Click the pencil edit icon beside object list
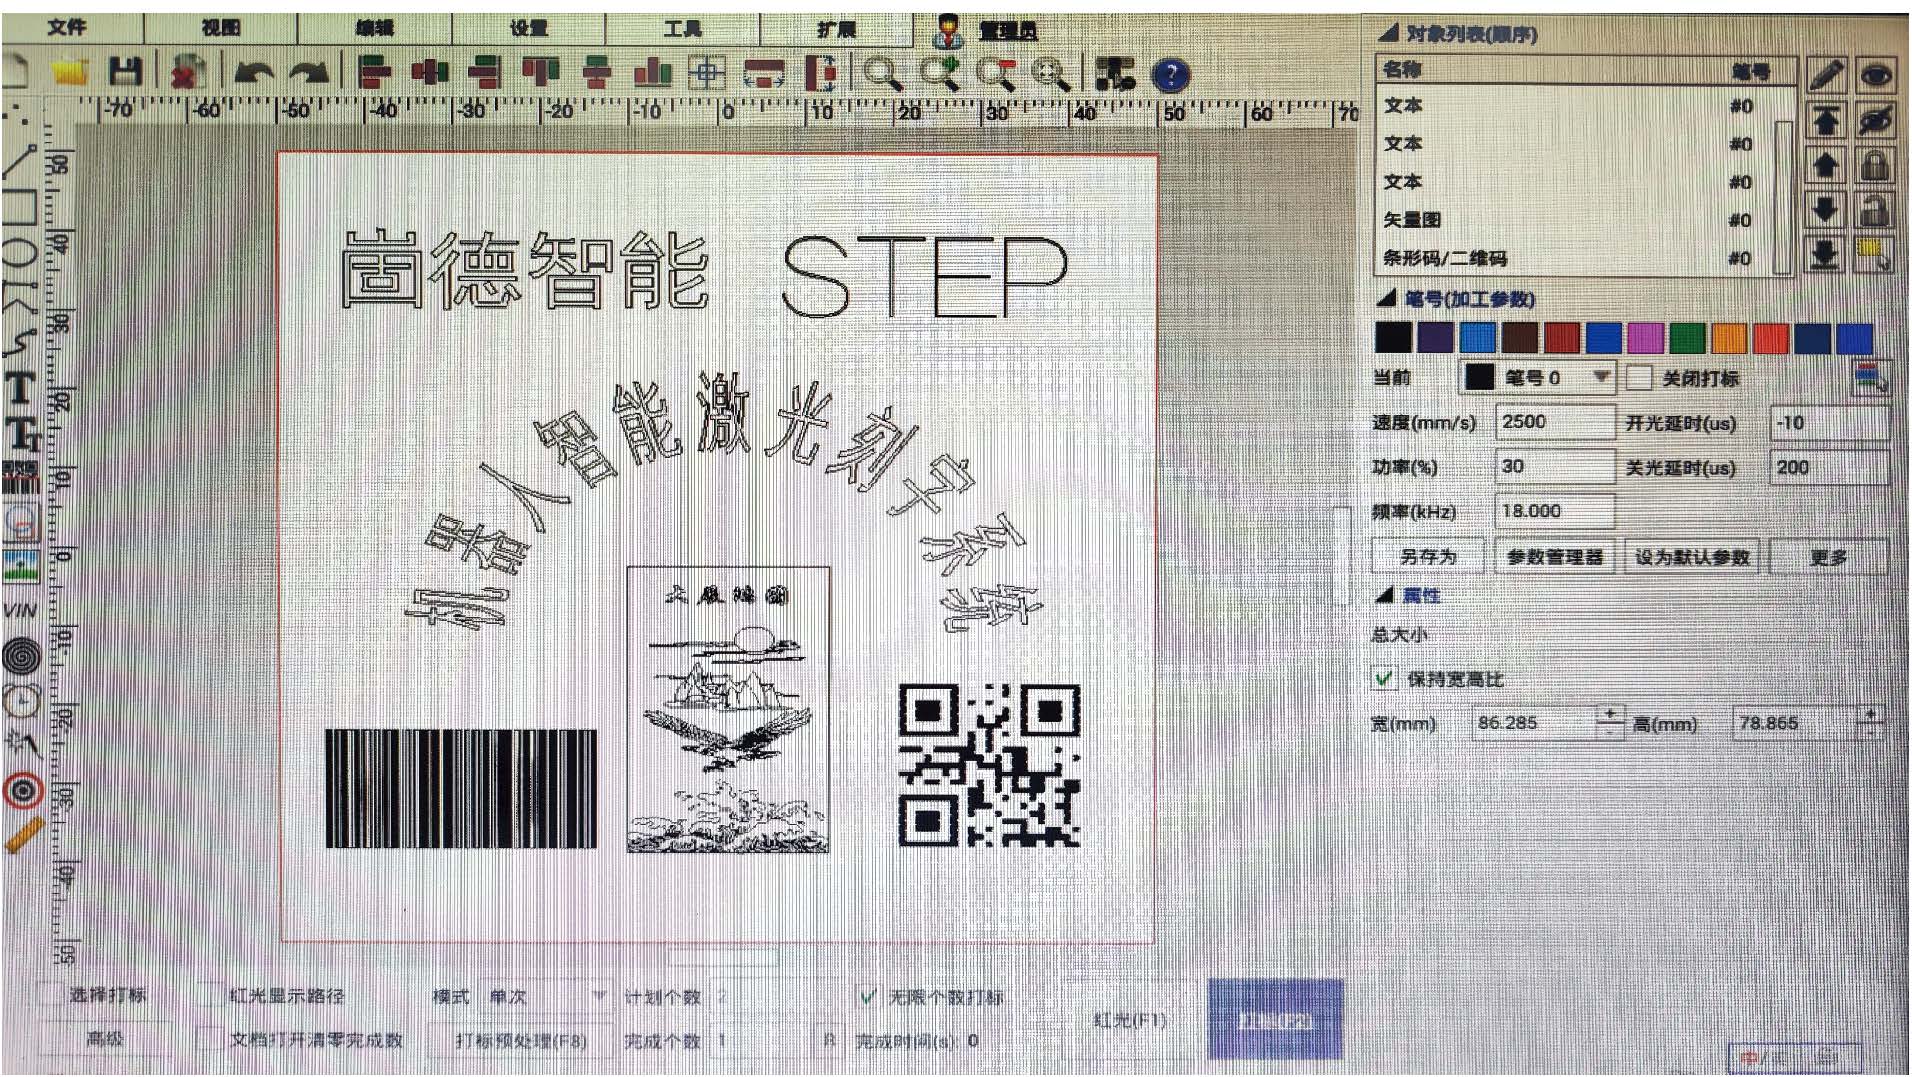Viewport: 1912px width, 1077px height. click(x=1826, y=75)
